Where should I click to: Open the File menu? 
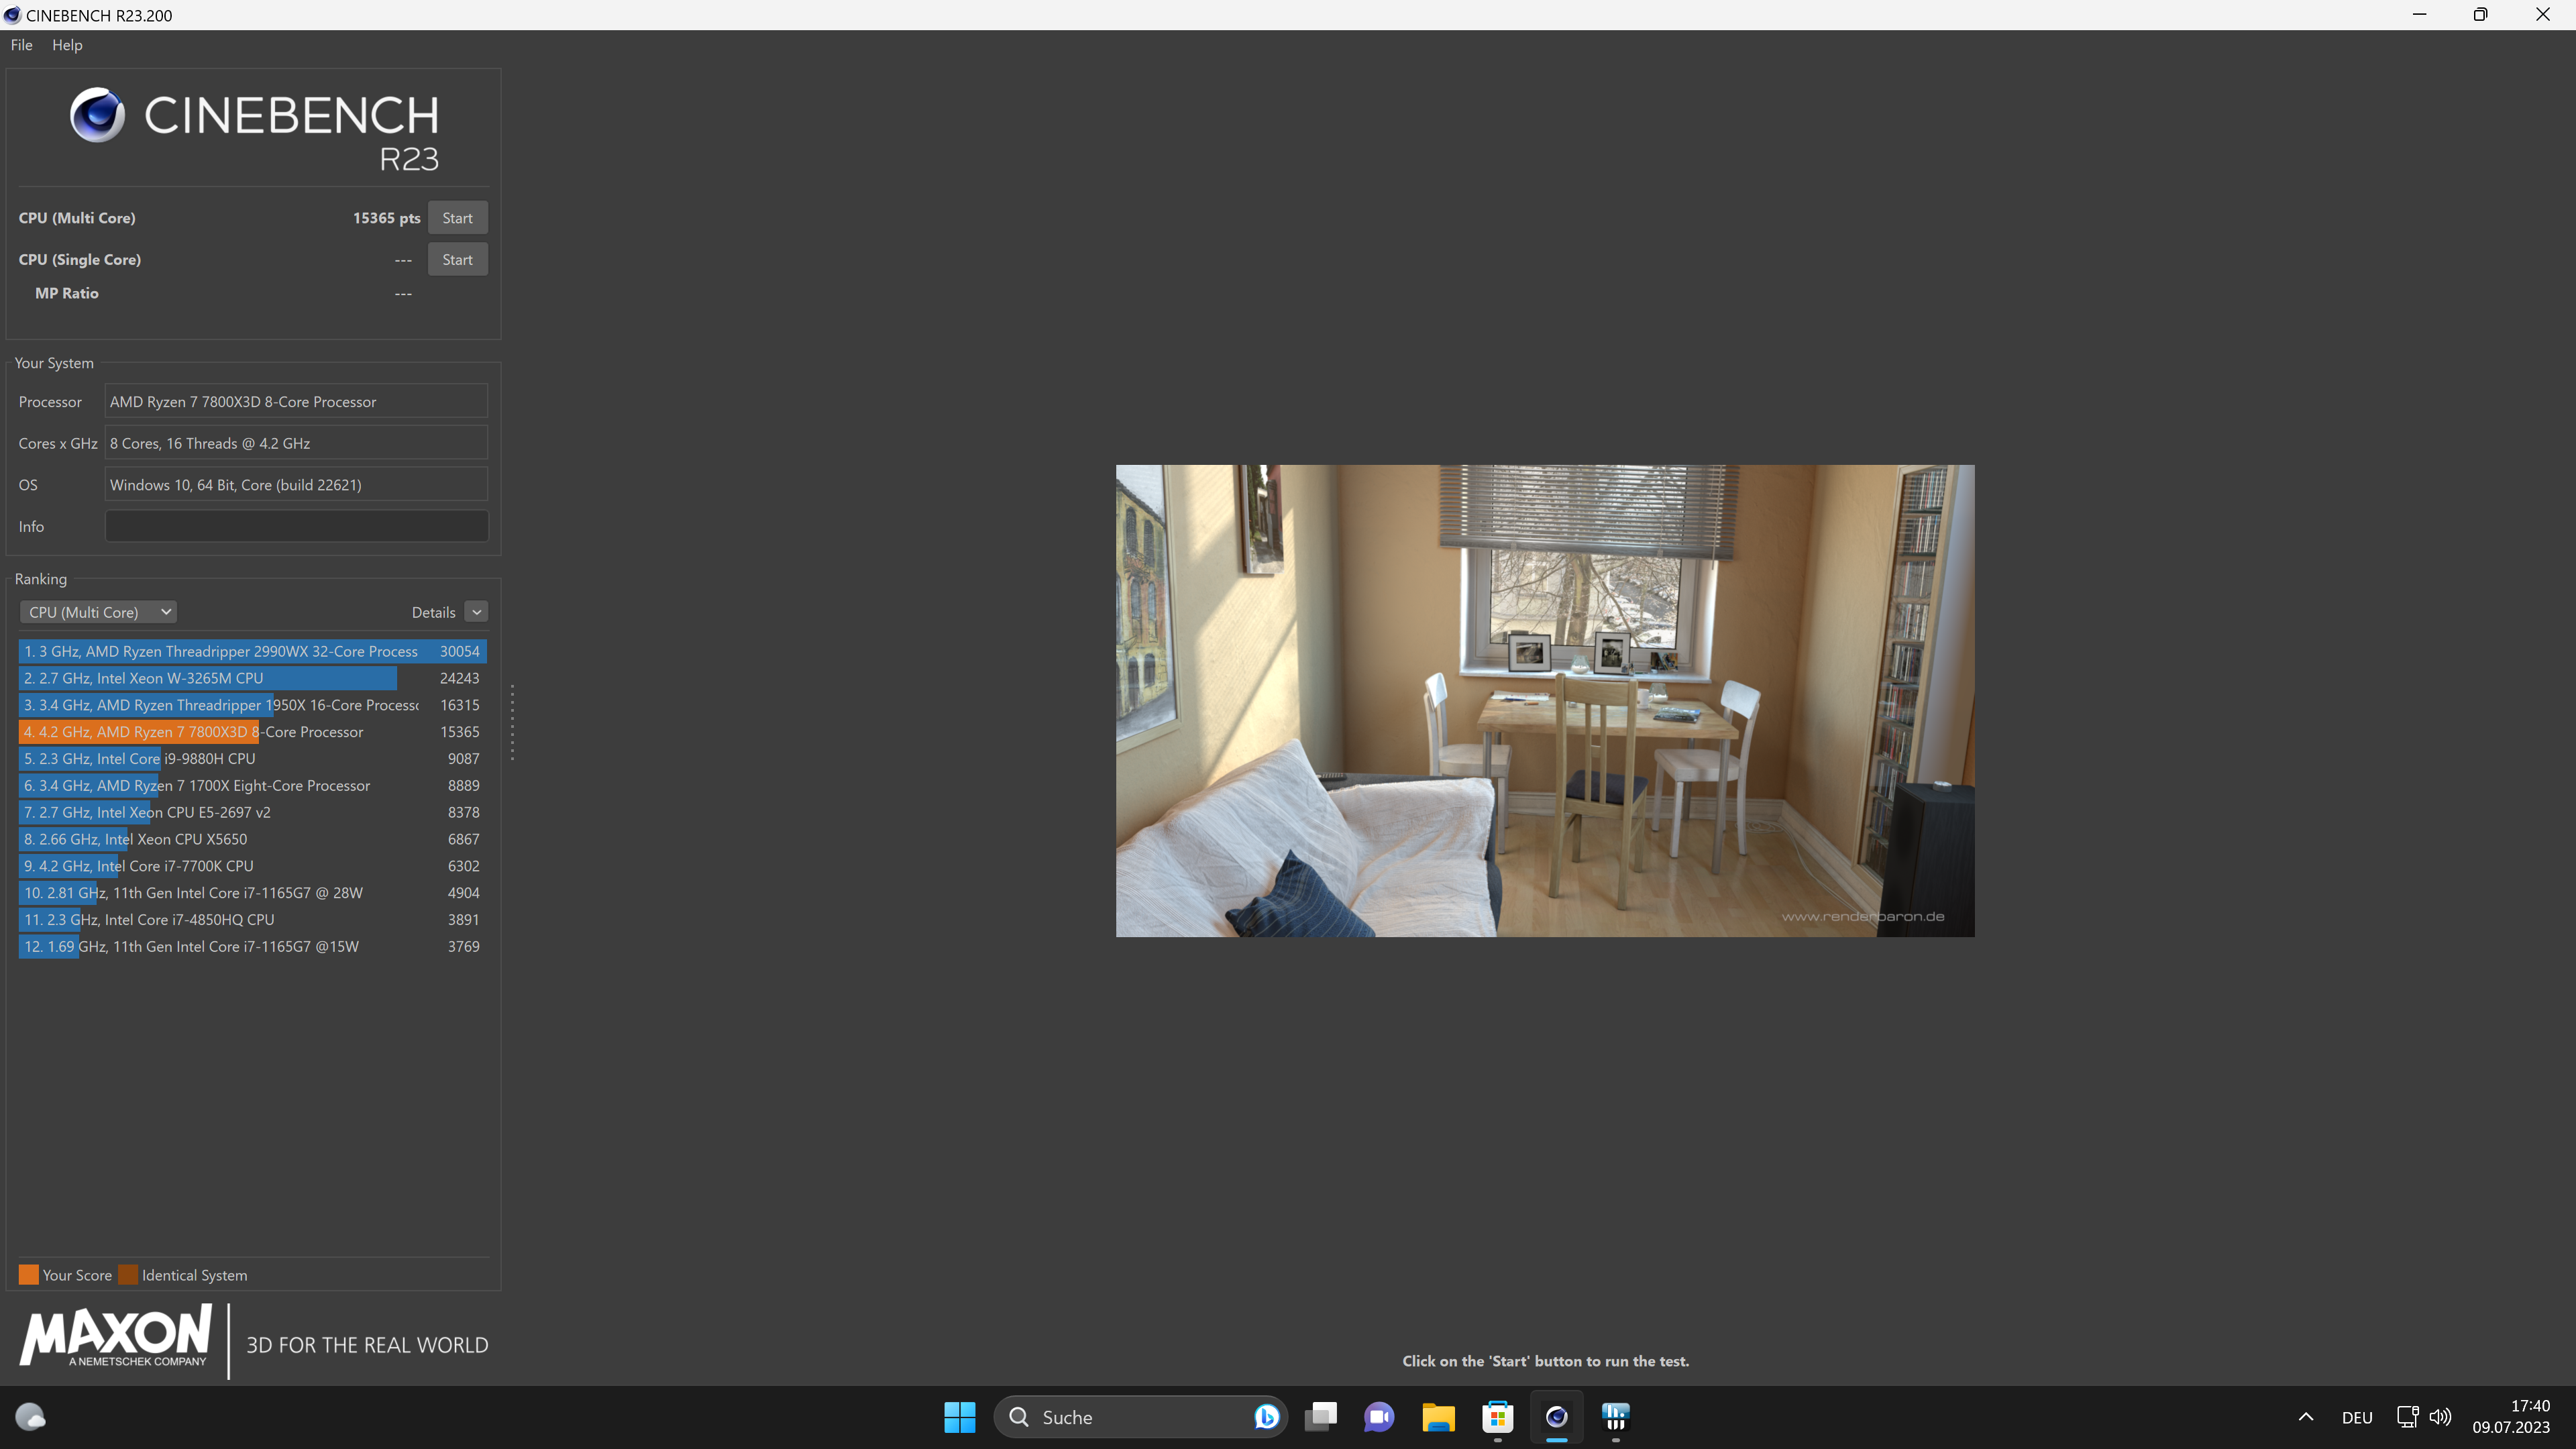[21, 45]
